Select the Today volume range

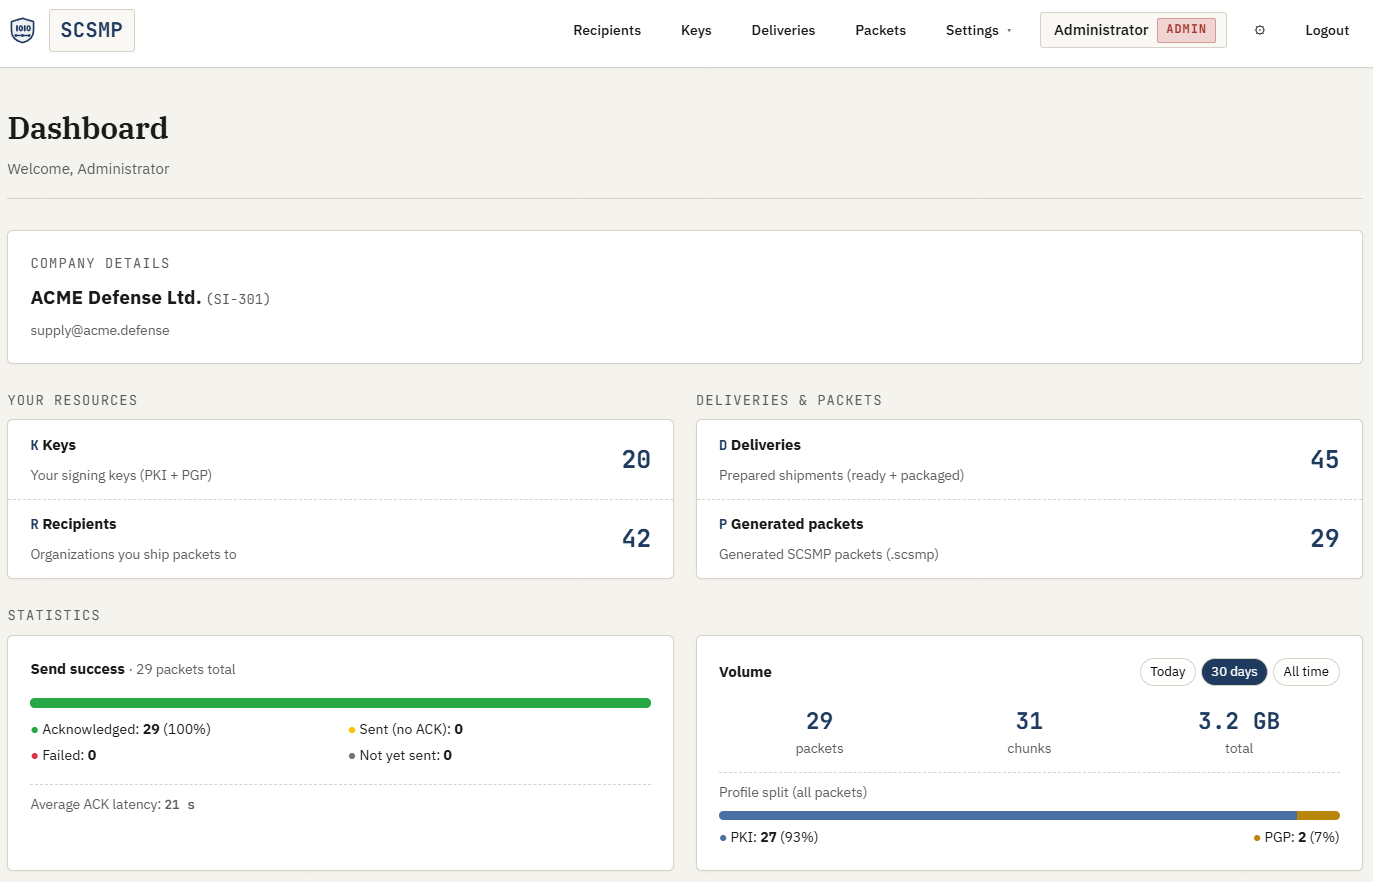coord(1167,672)
